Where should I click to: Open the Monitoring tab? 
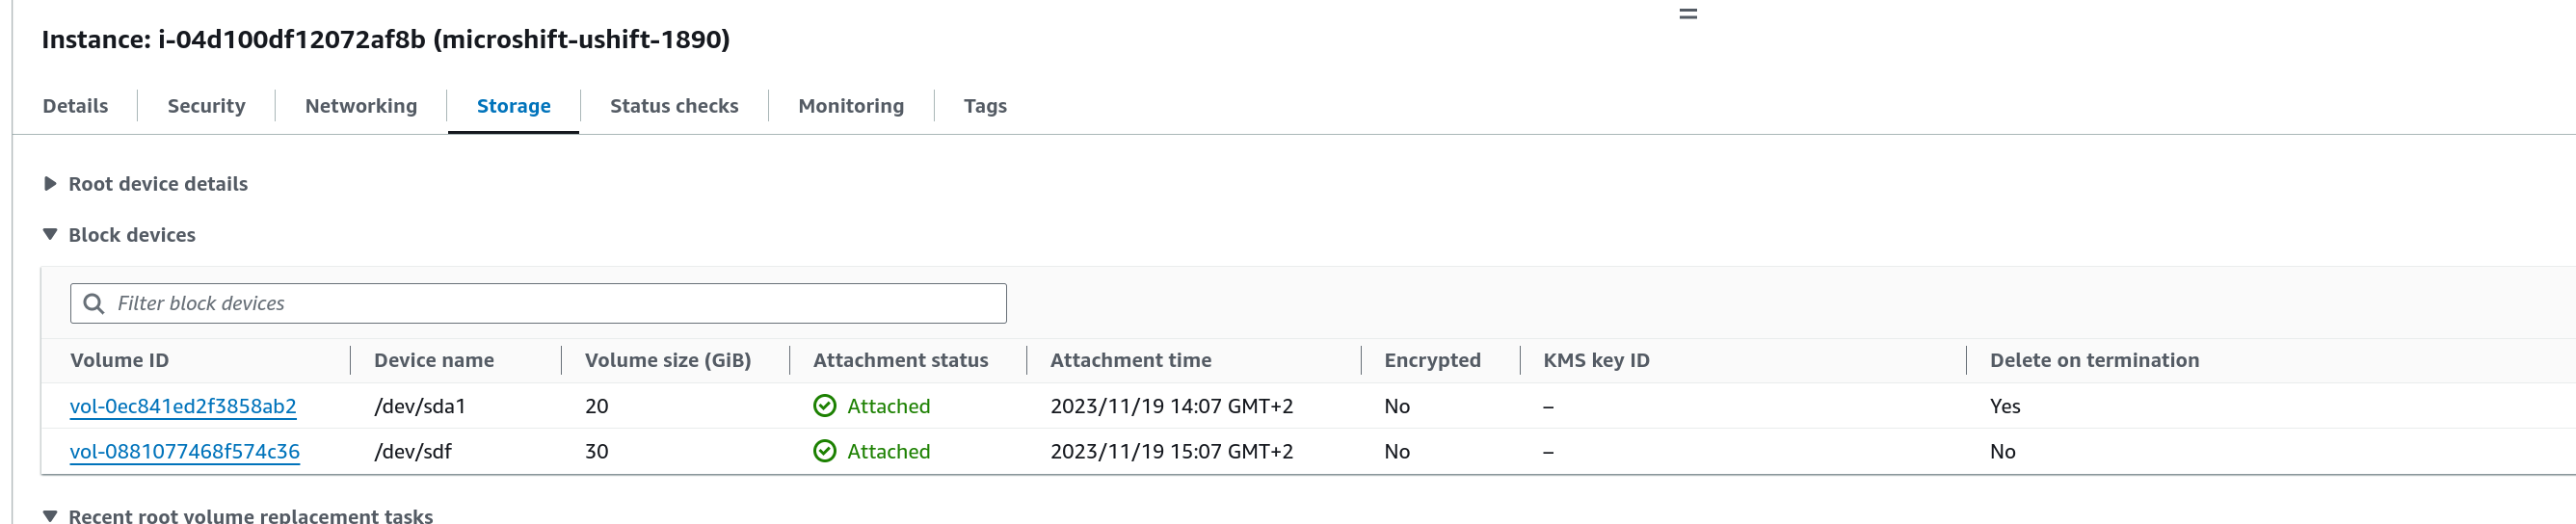click(851, 106)
